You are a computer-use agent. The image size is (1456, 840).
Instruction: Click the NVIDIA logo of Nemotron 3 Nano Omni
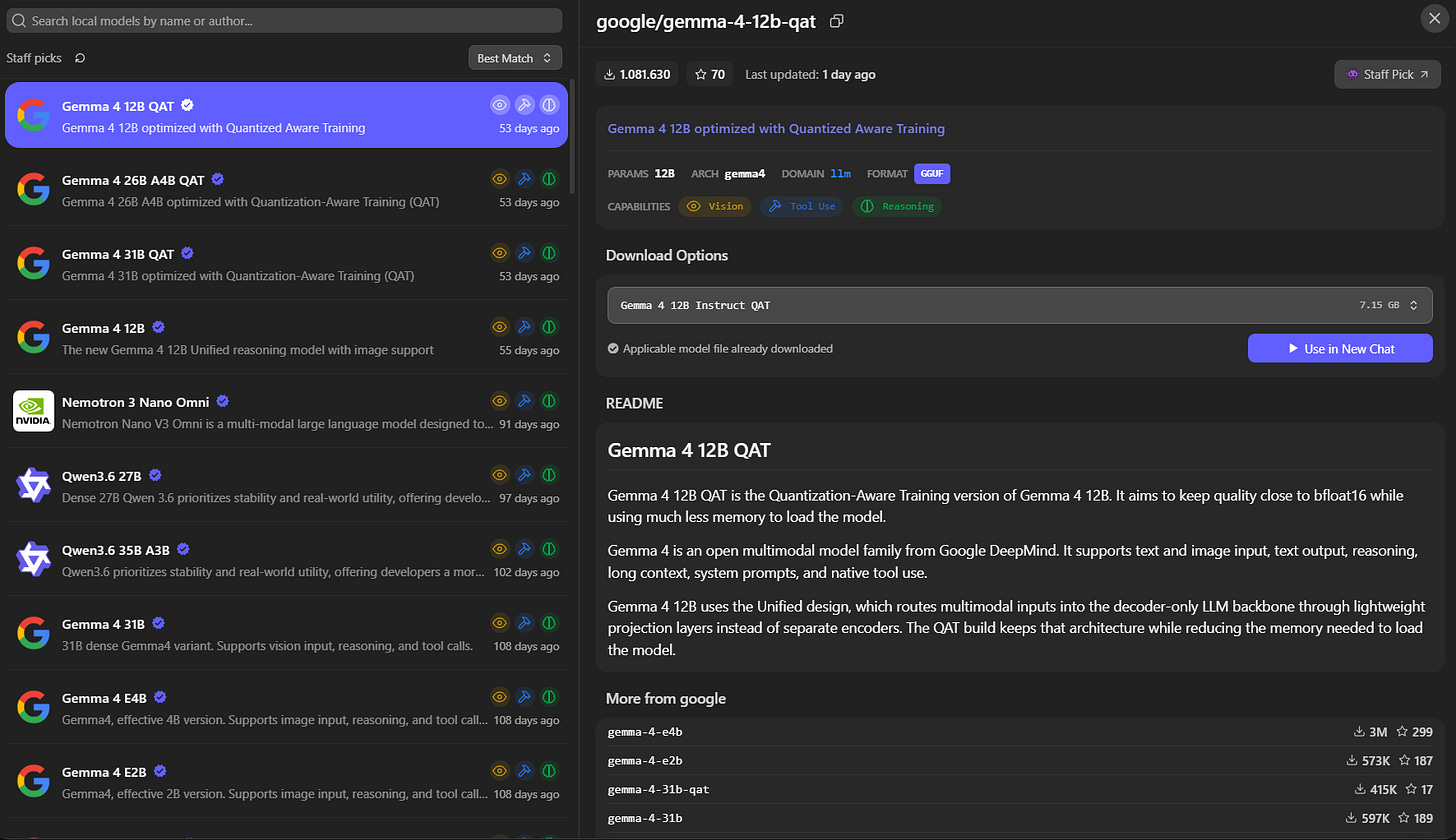(34, 411)
